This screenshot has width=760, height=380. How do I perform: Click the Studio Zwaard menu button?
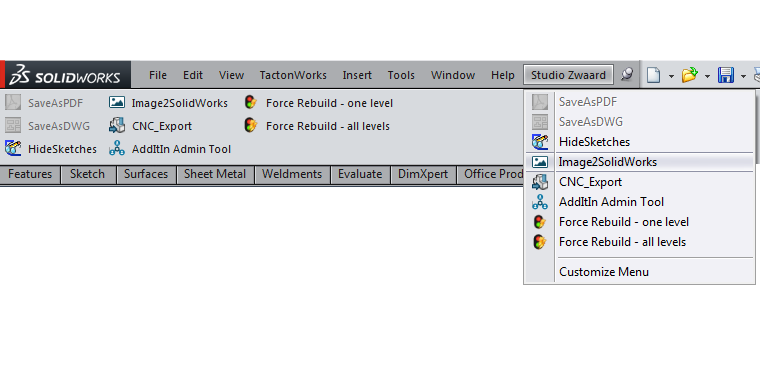click(x=568, y=75)
